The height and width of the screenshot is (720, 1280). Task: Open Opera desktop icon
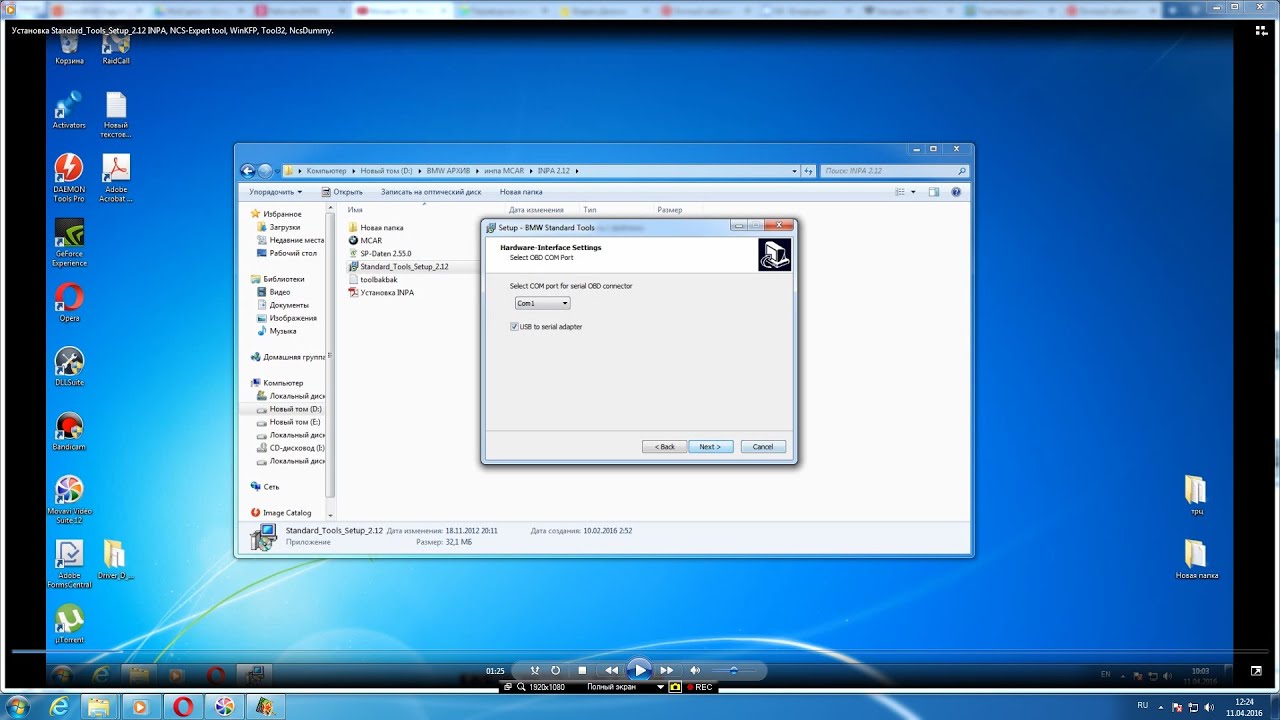(69, 303)
